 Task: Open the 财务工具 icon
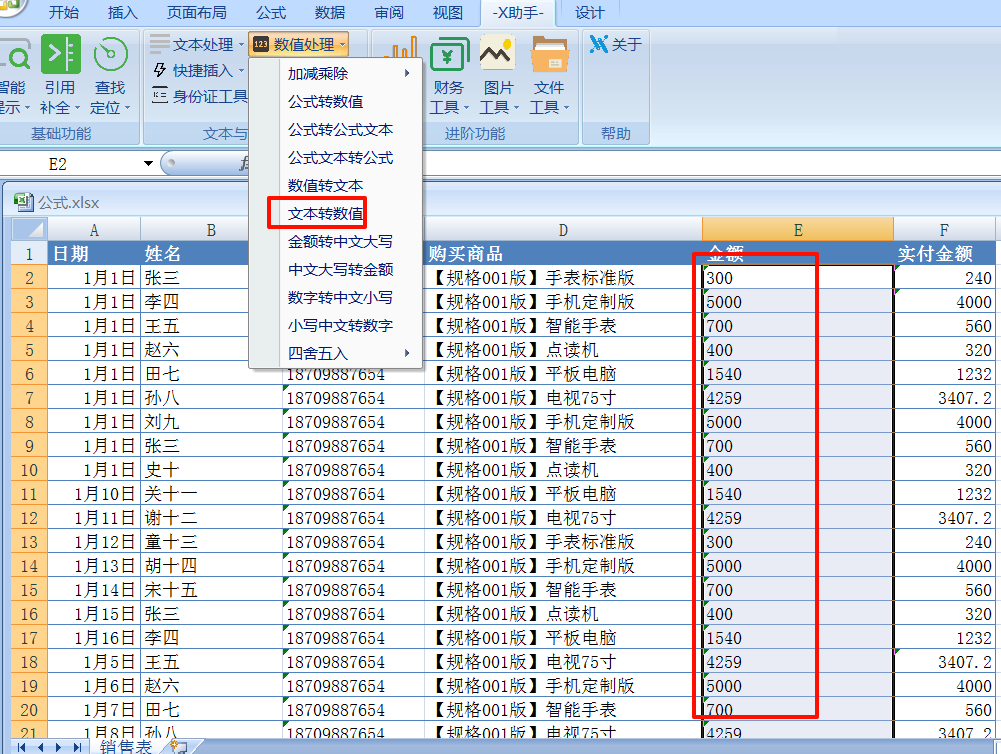click(449, 54)
